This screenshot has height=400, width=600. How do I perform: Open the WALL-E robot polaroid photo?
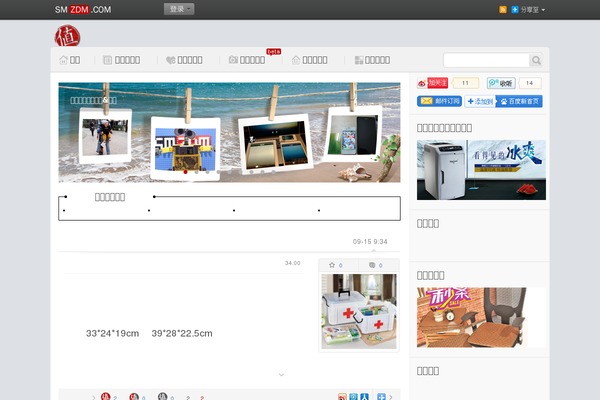coord(185,149)
